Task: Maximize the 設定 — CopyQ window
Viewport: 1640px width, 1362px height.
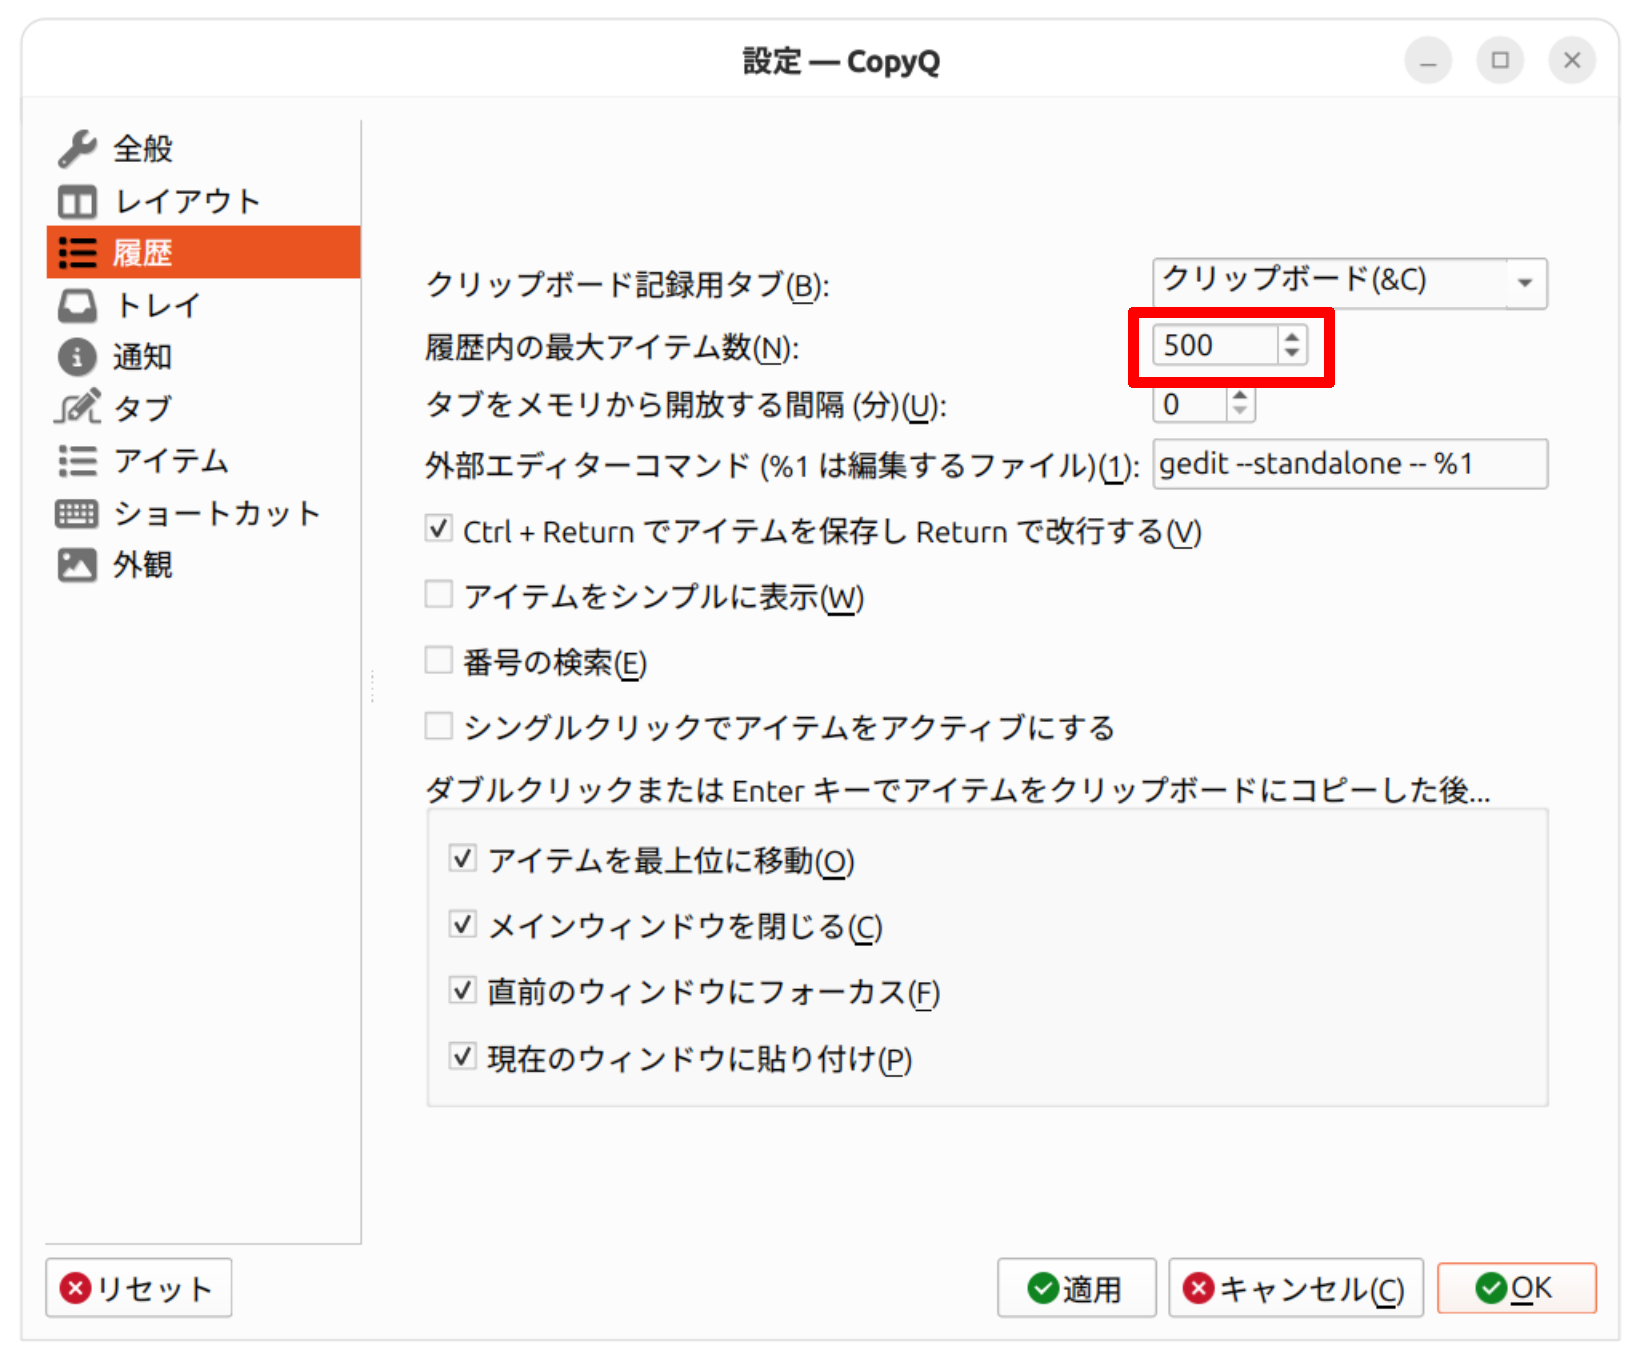Action: 1500,60
